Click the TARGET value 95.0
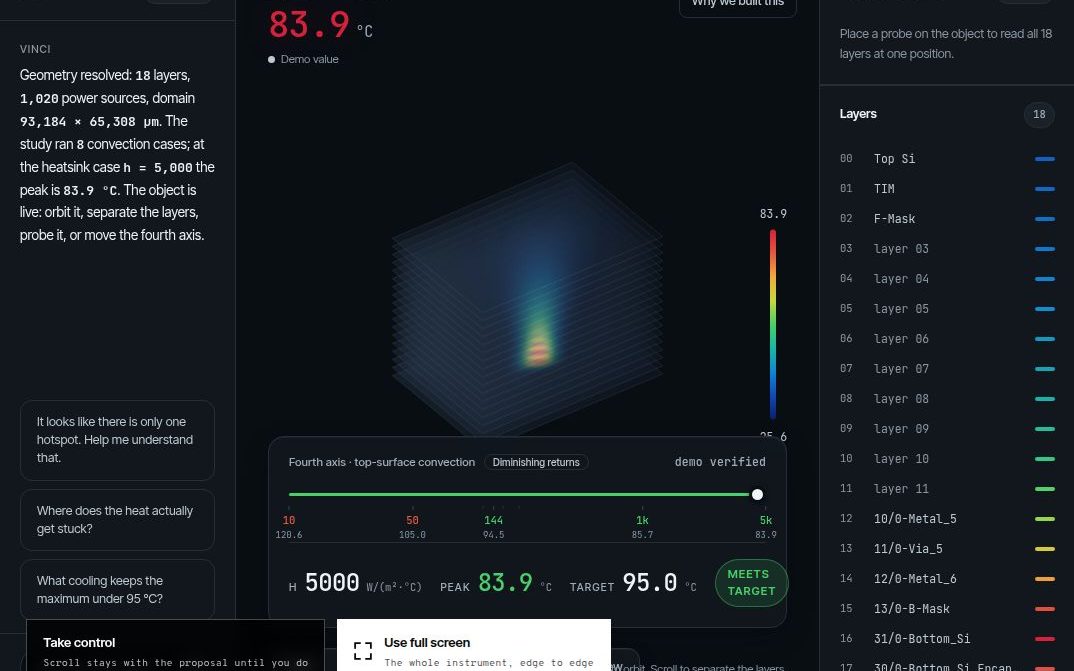The height and width of the screenshot is (671, 1074). coord(649,583)
